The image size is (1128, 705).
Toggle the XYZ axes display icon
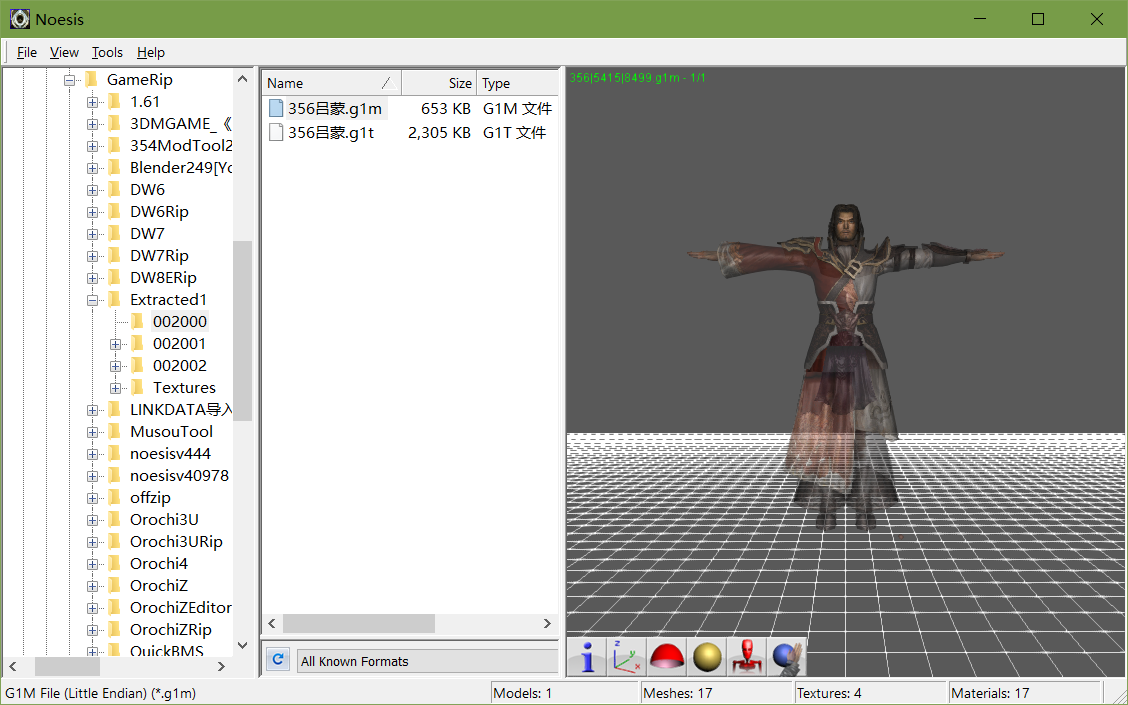tap(627, 656)
